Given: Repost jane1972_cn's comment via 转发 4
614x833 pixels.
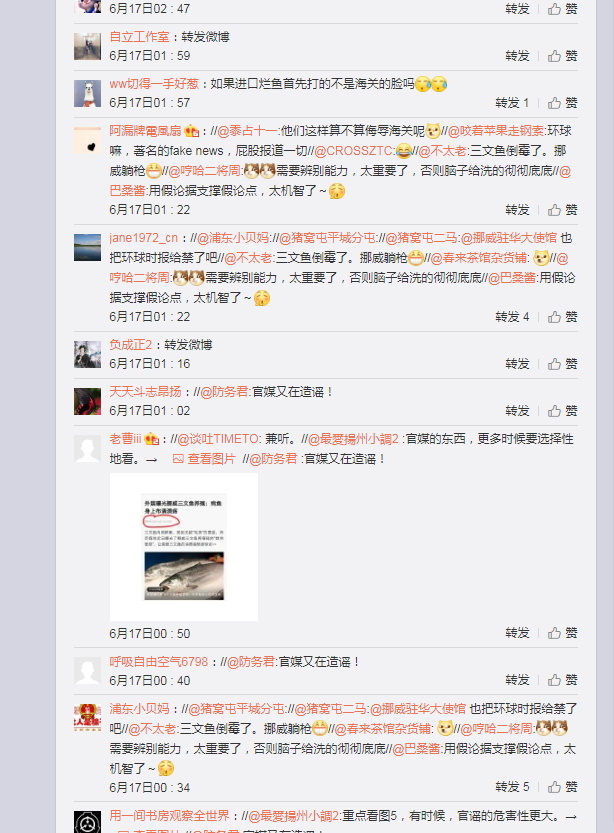Looking at the screenshot, I should coord(512,317).
